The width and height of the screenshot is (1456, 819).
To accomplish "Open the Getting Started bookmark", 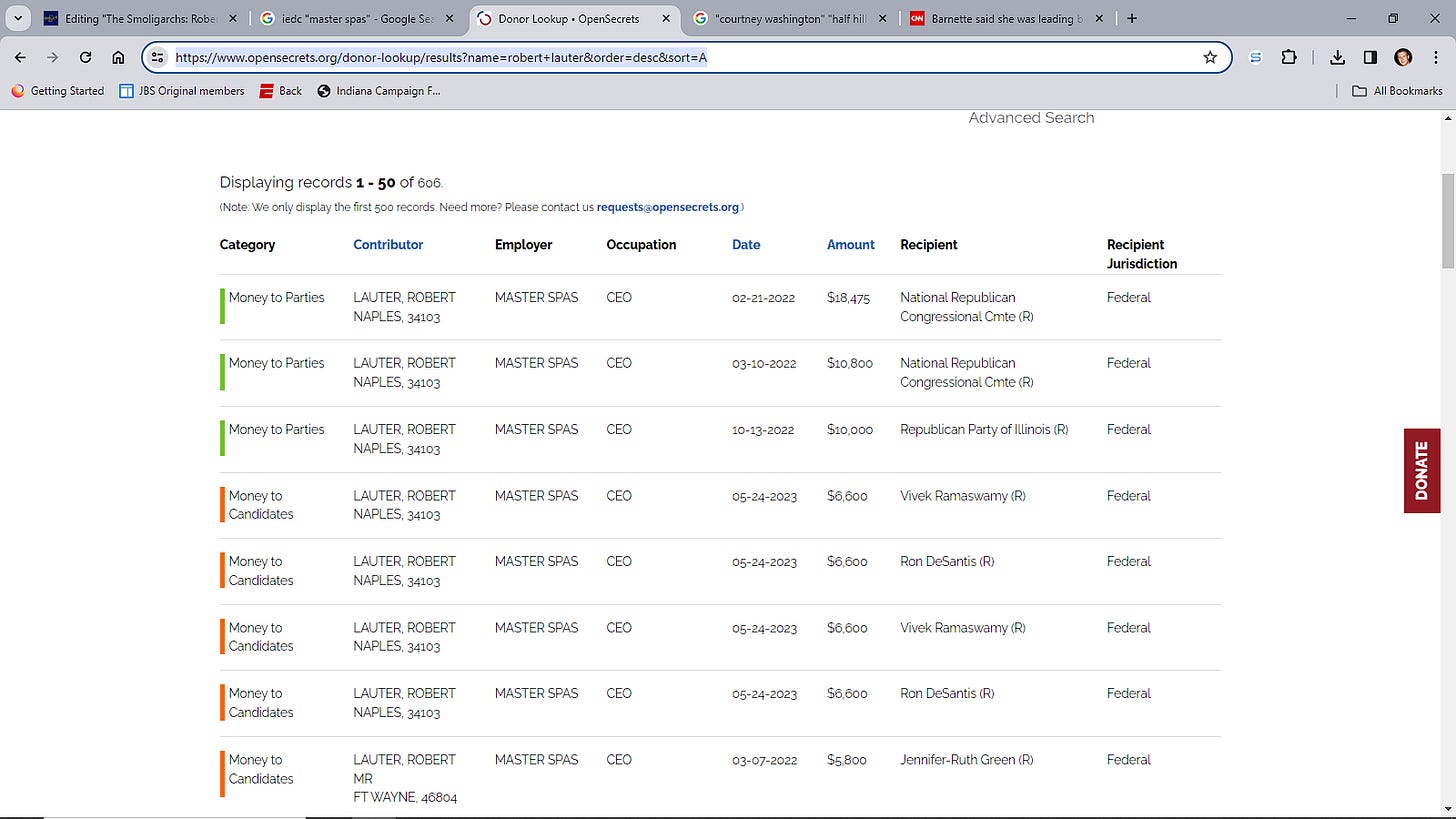I will point(58,91).
